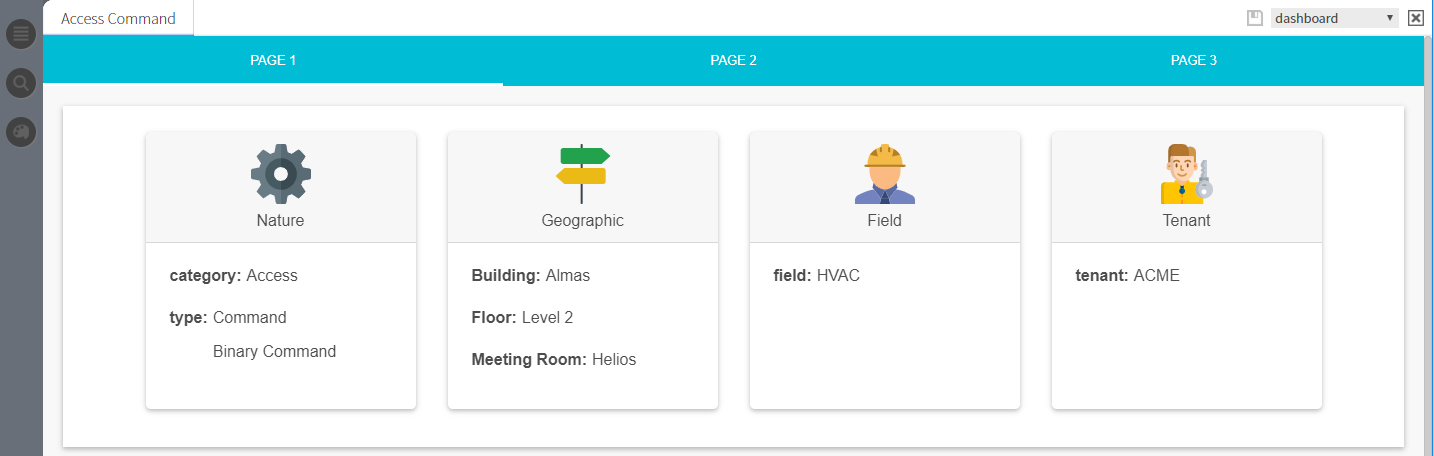Switch to the PAGE 1 tab
This screenshot has width=1434, height=456.
point(273,60)
